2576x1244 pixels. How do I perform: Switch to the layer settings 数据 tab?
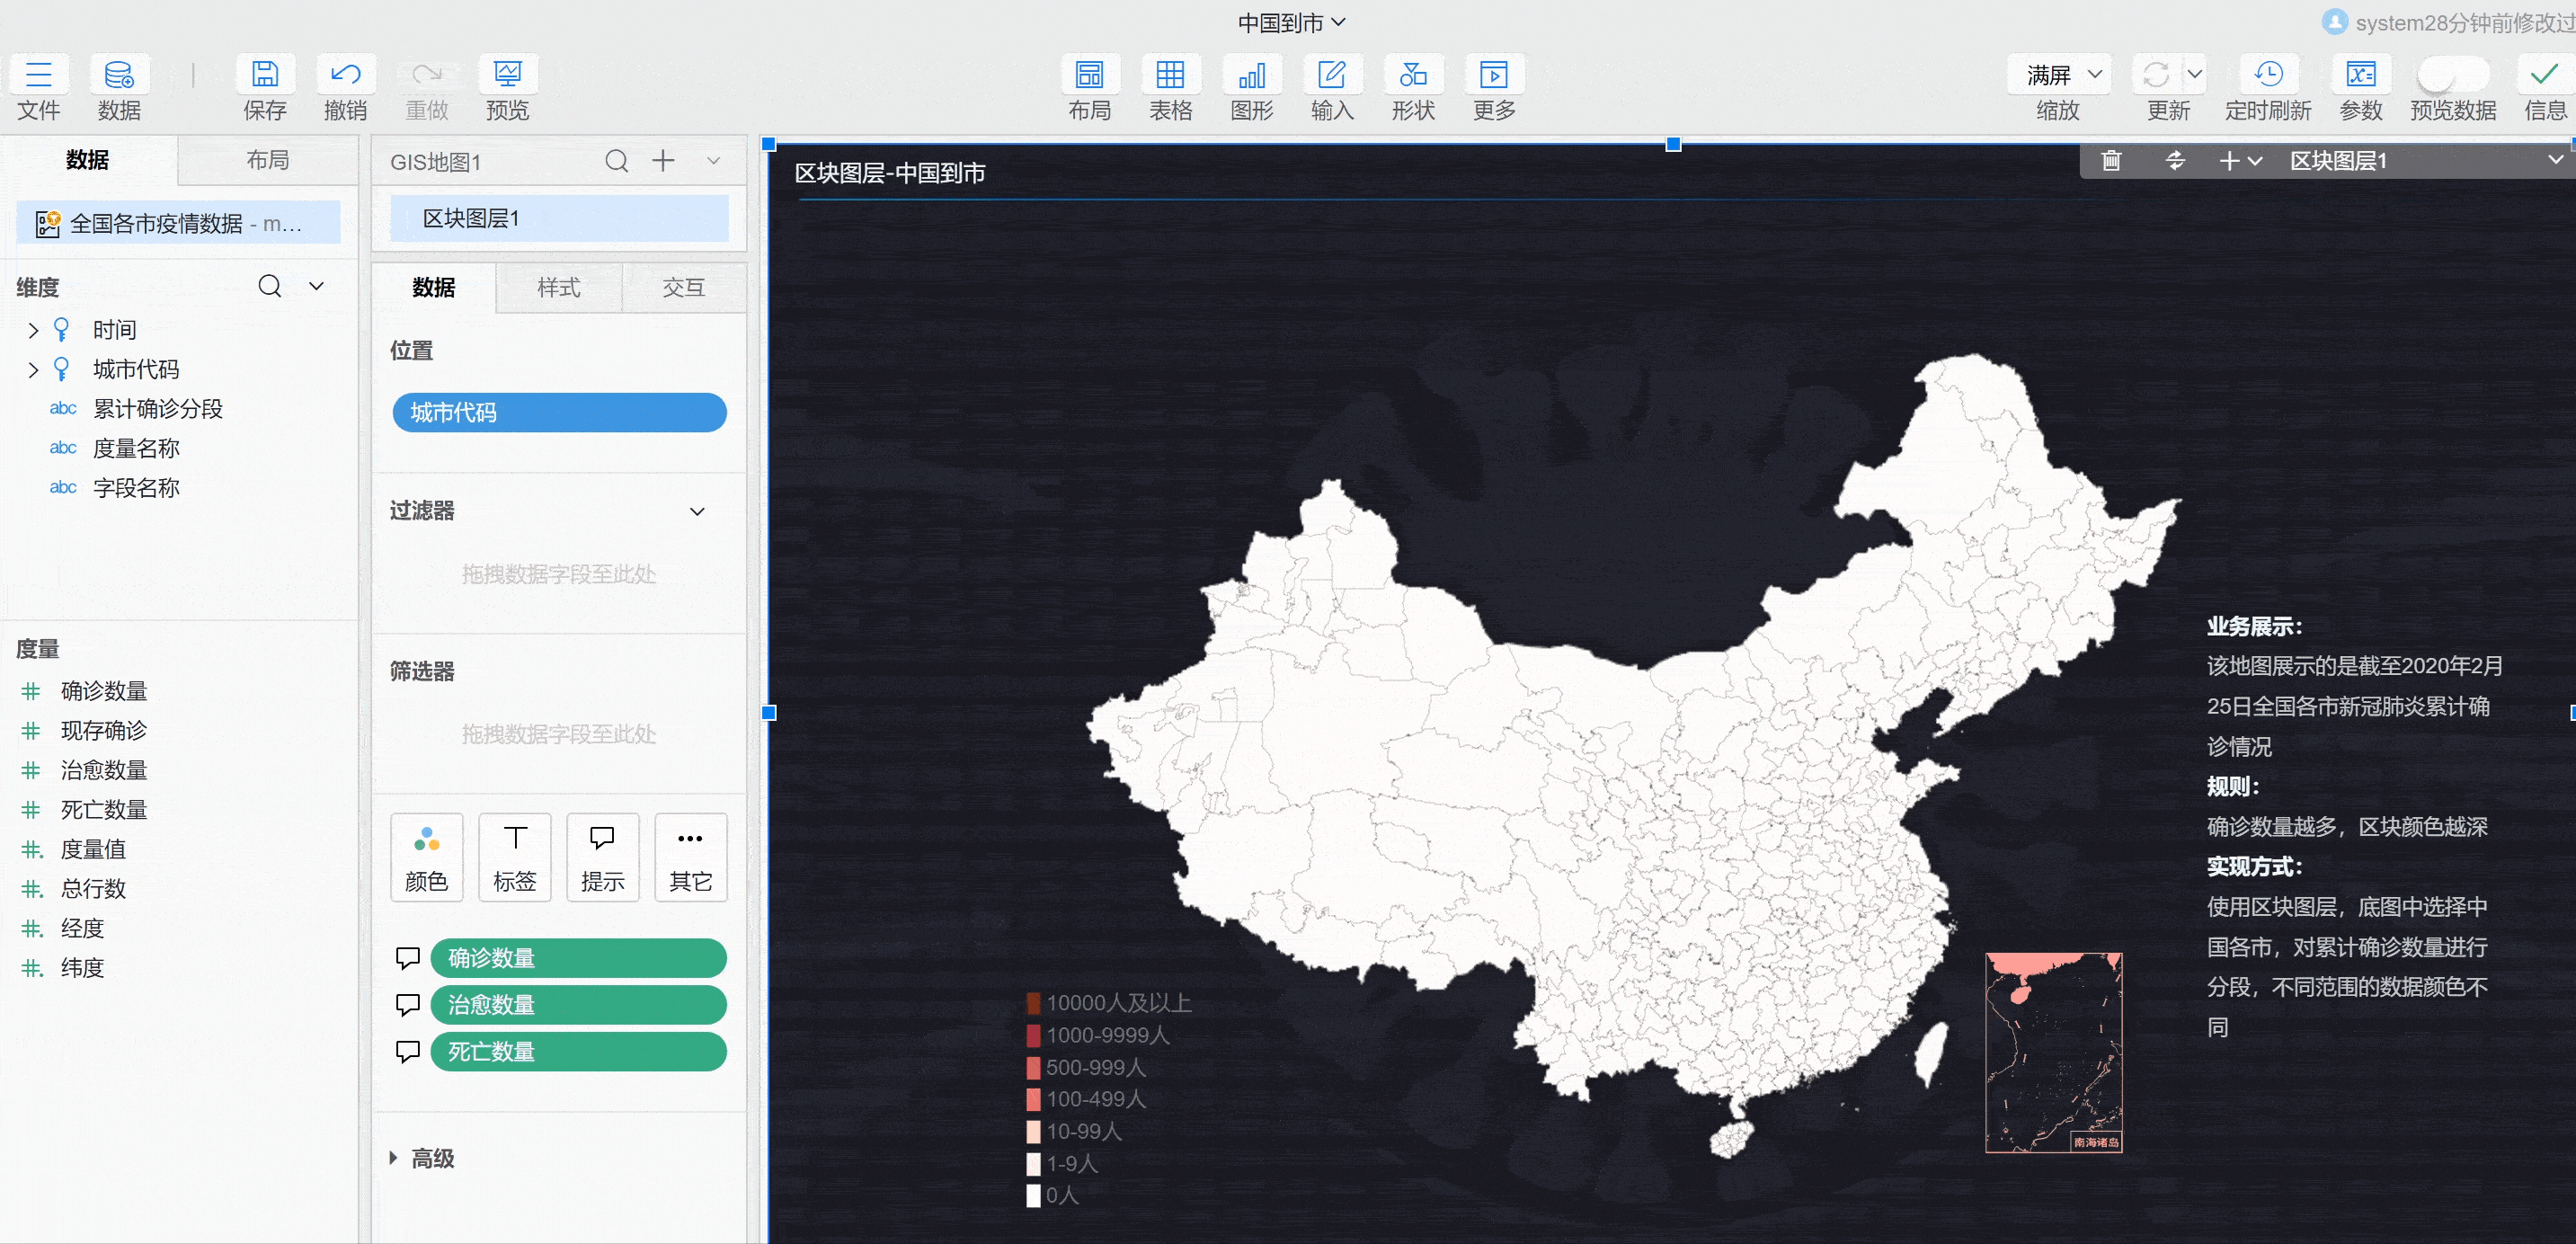pos(433,288)
